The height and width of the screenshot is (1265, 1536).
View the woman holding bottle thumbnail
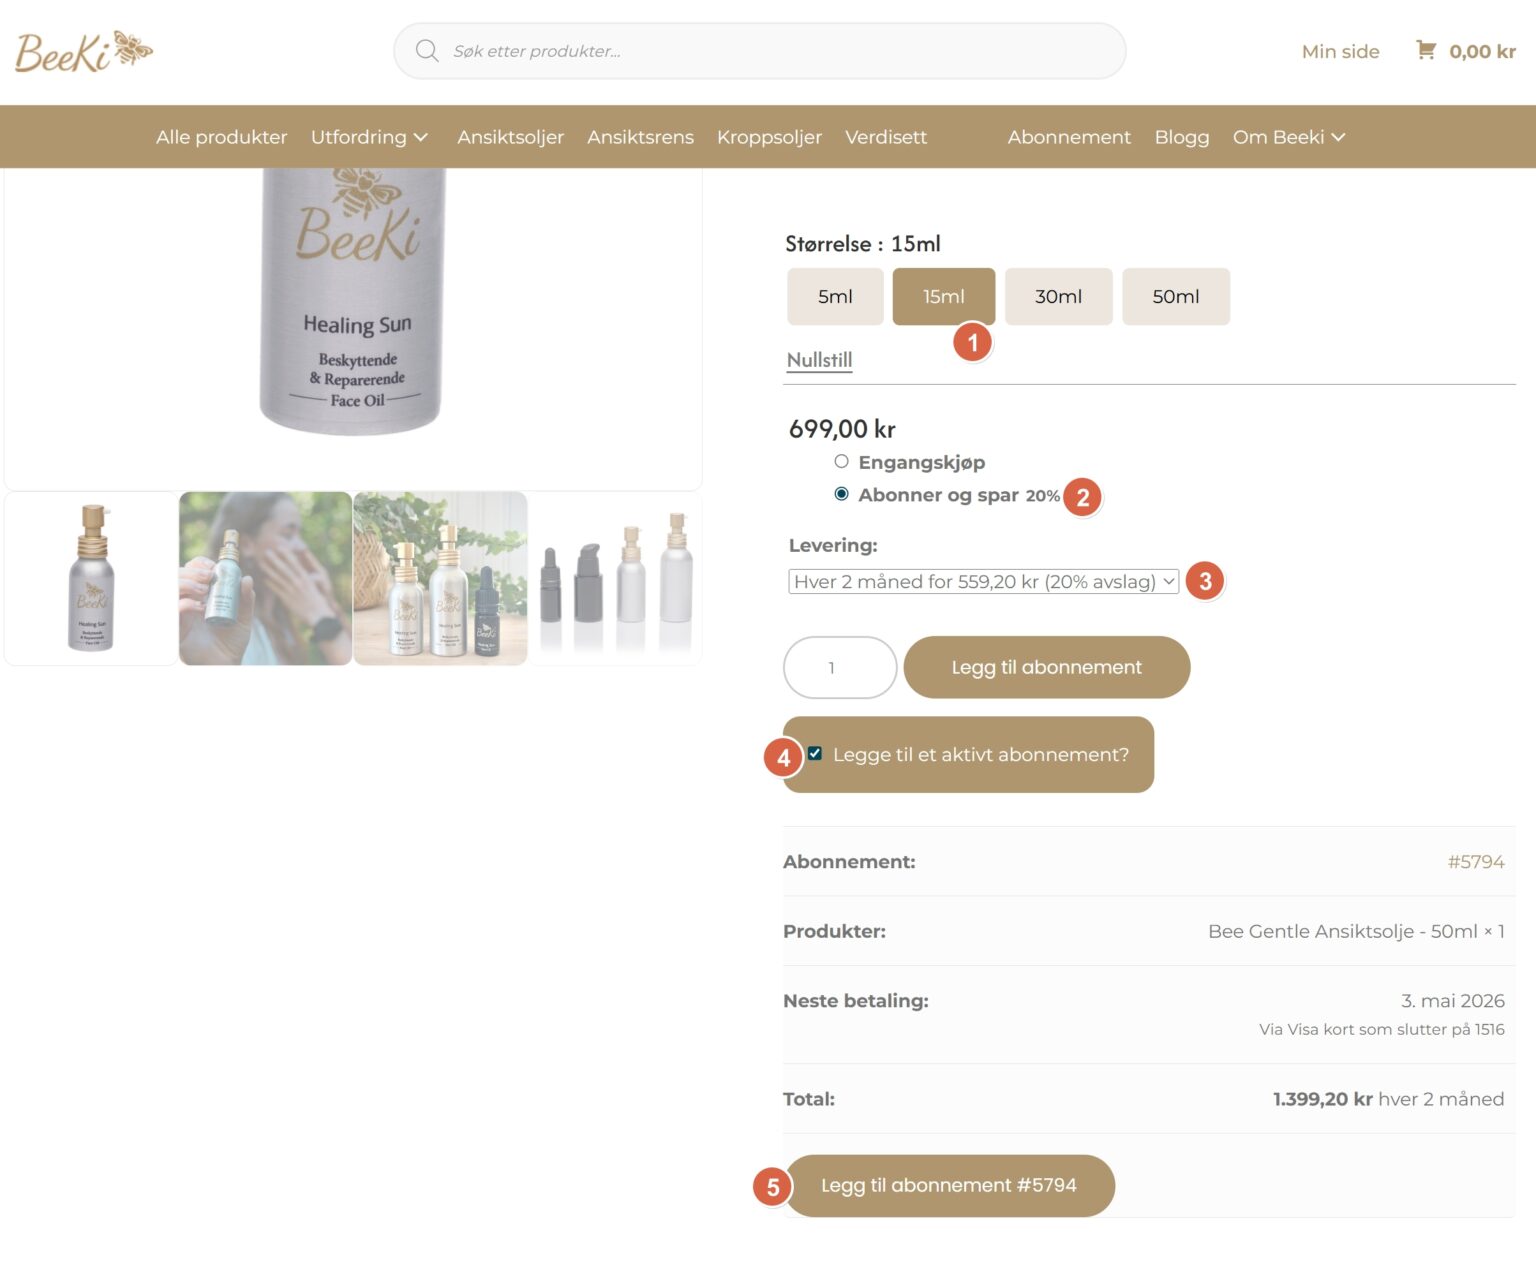[265, 578]
